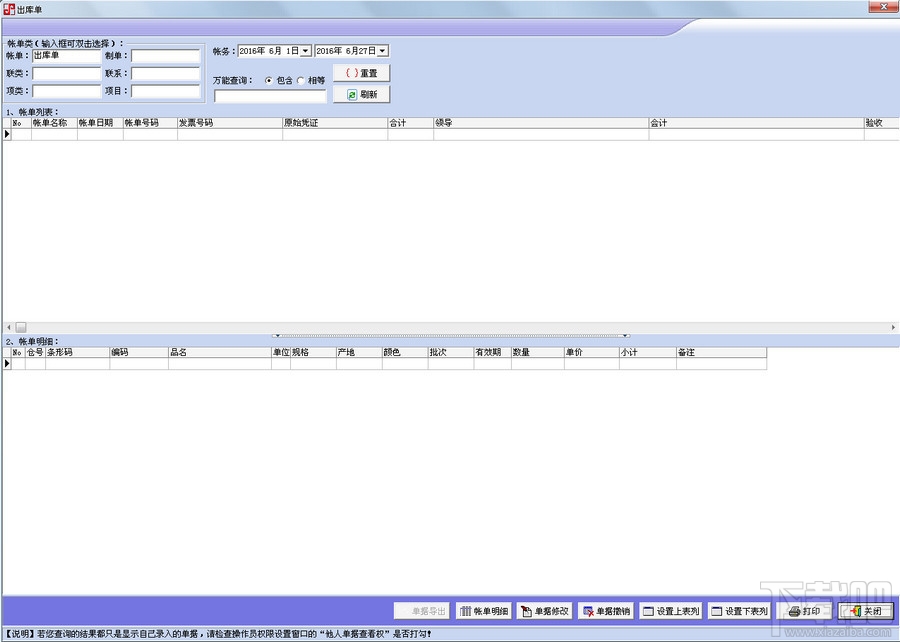
Task: Click the 领导 column header
Action: coord(541,123)
